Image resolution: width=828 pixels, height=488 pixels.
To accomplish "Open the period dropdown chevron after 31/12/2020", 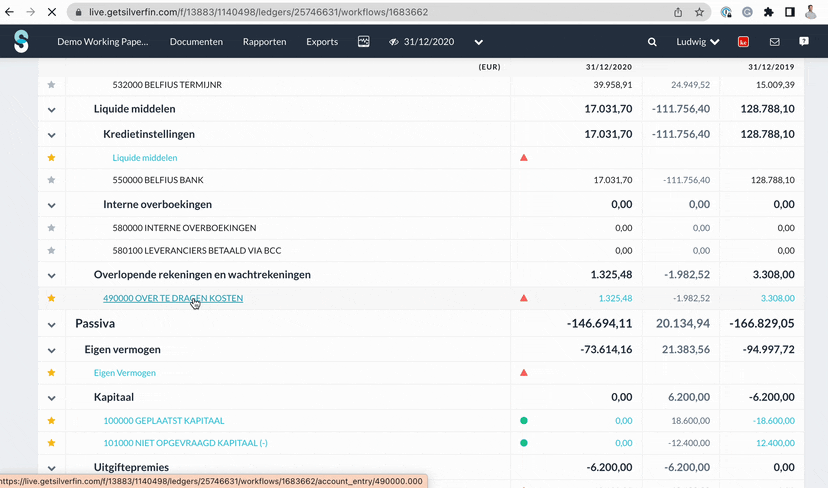I will pyautogui.click(x=478, y=42).
